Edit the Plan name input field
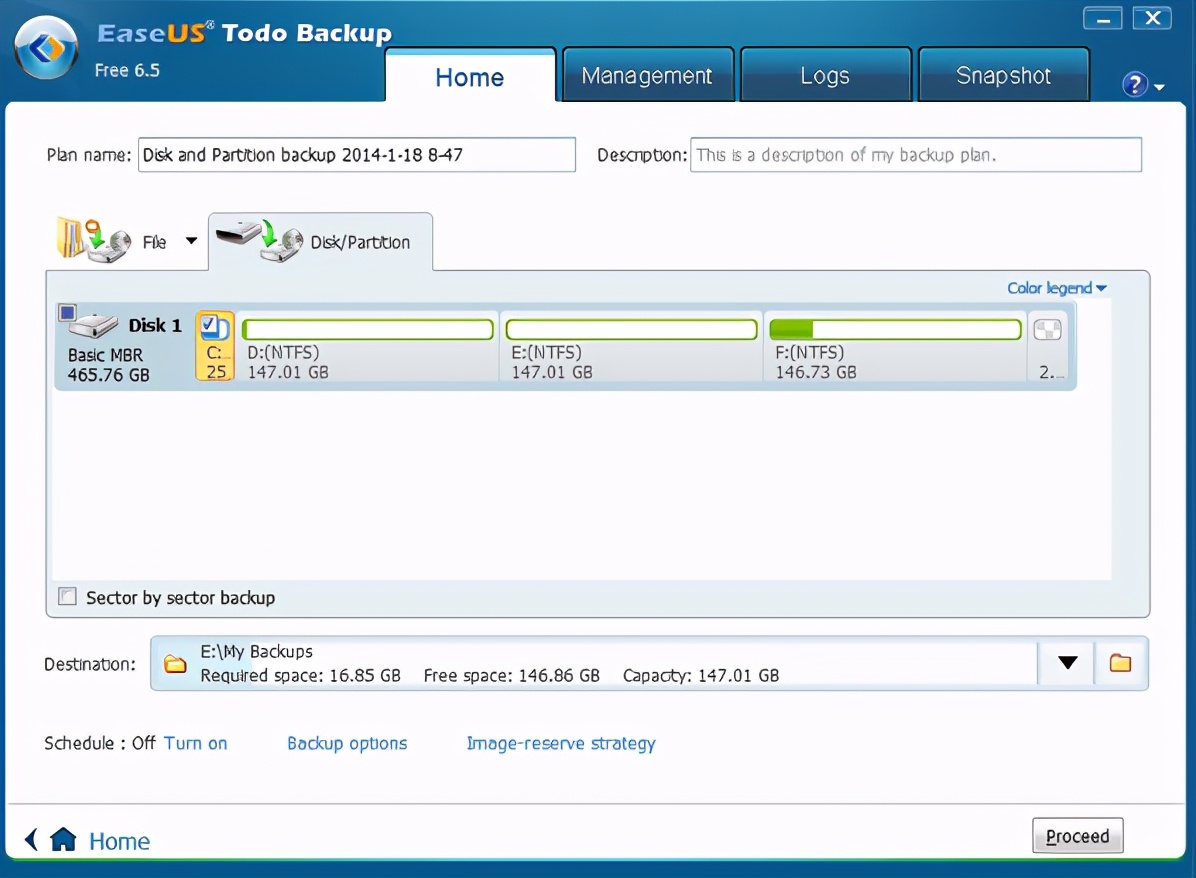Image resolution: width=1196 pixels, height=878 pixels. [356, 155]
